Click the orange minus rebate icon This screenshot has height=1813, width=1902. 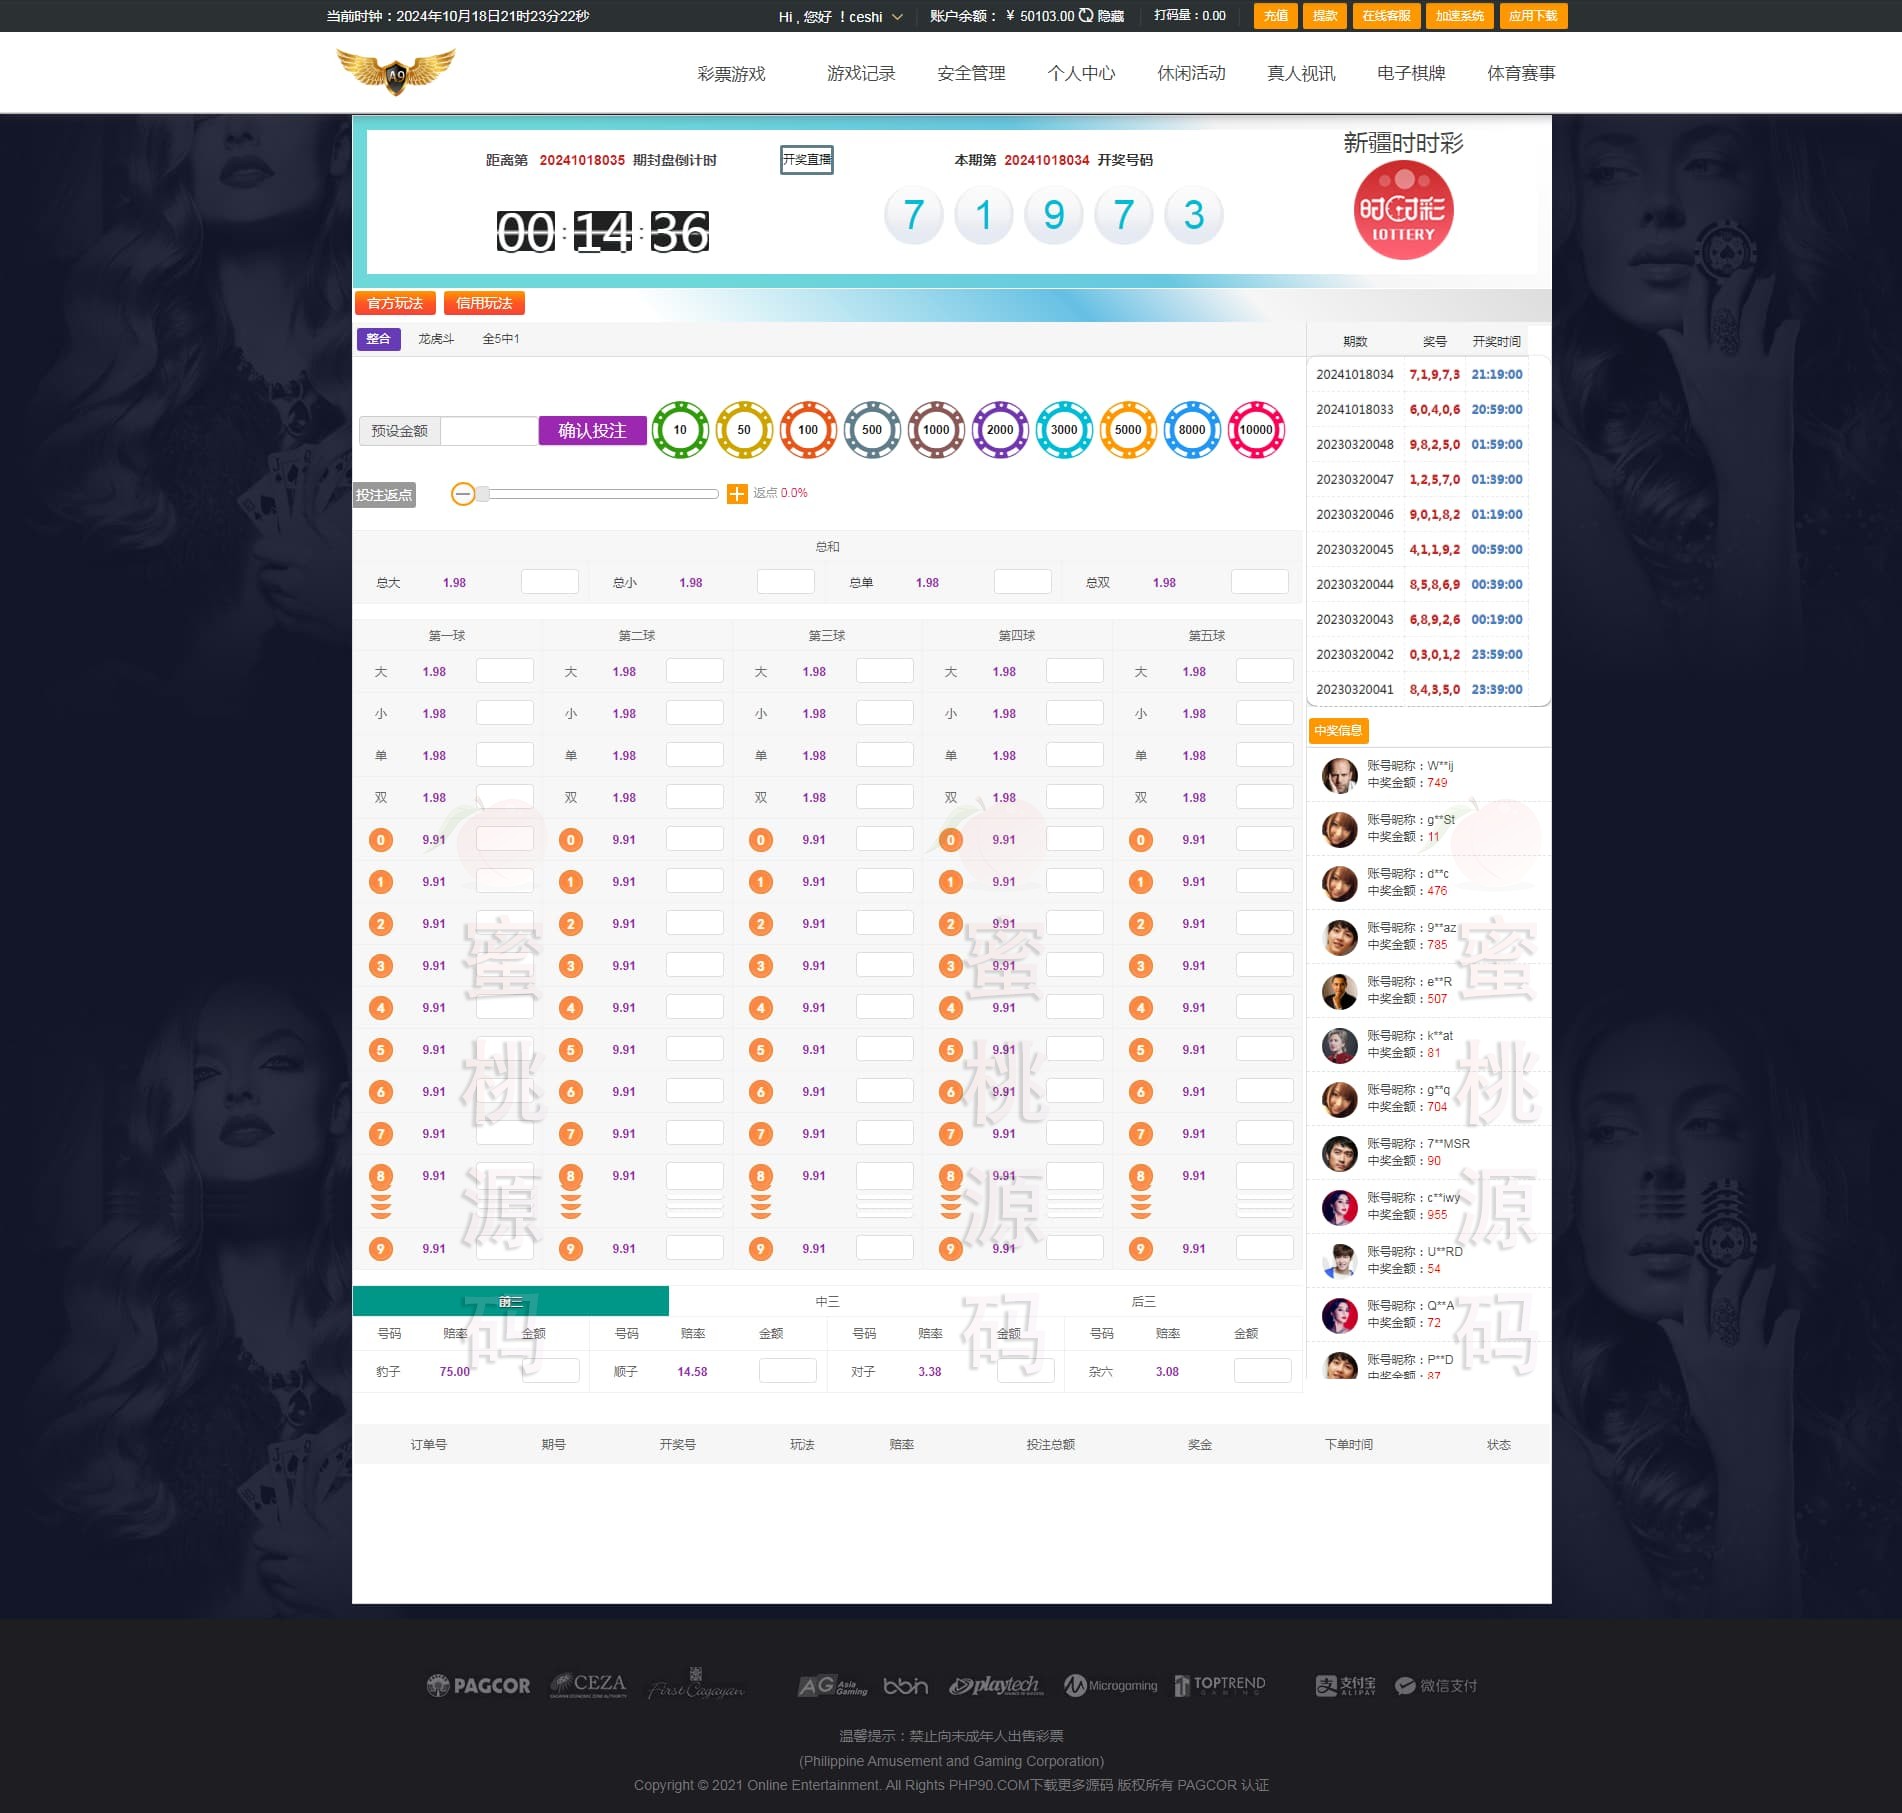462,494
